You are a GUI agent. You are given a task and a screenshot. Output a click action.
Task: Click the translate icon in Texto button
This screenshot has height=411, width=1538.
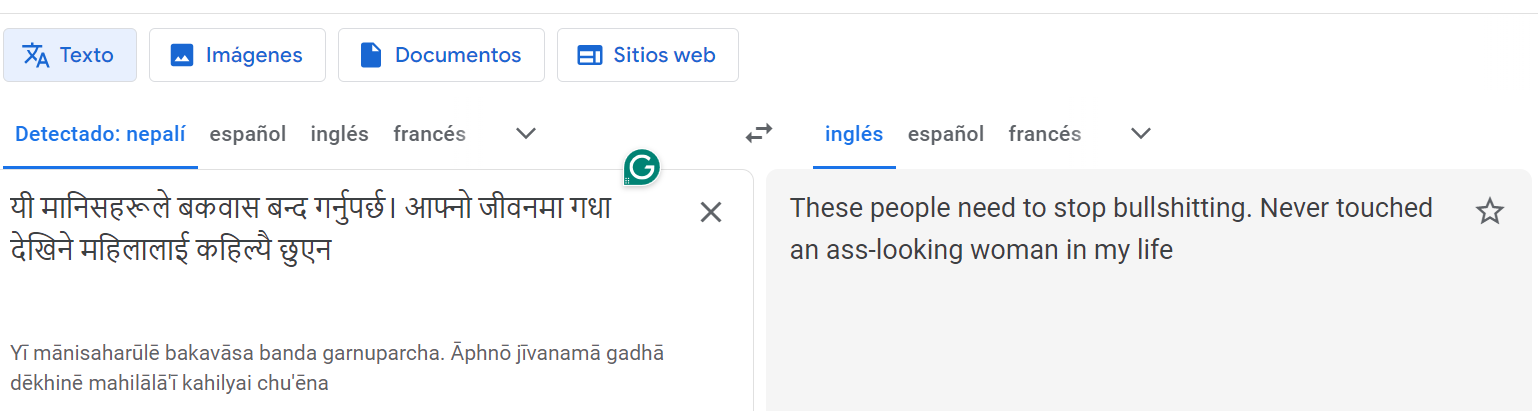pos(36,55)
